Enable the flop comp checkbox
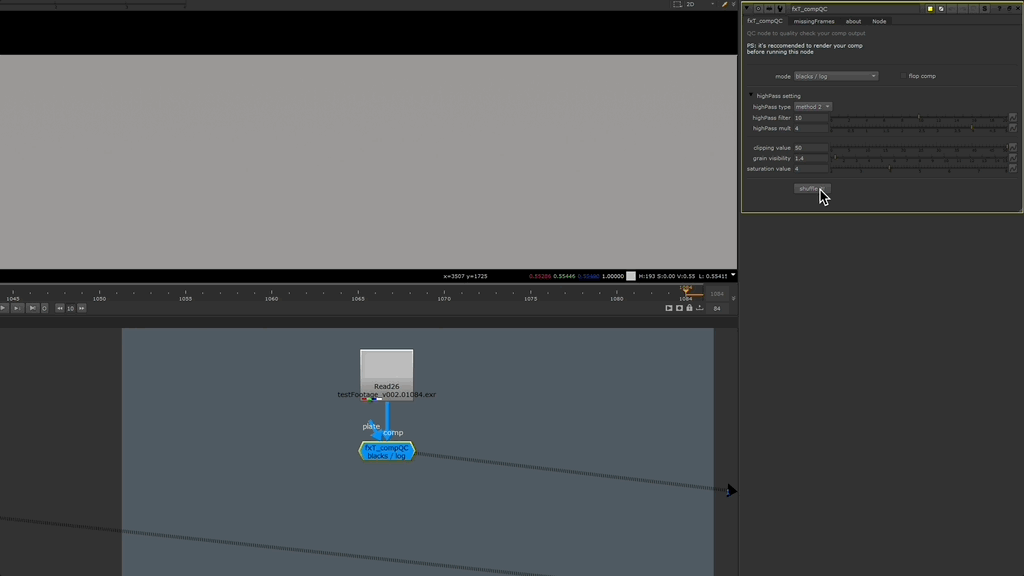This screenshot has width=1024, height=576. coord(903,76)
